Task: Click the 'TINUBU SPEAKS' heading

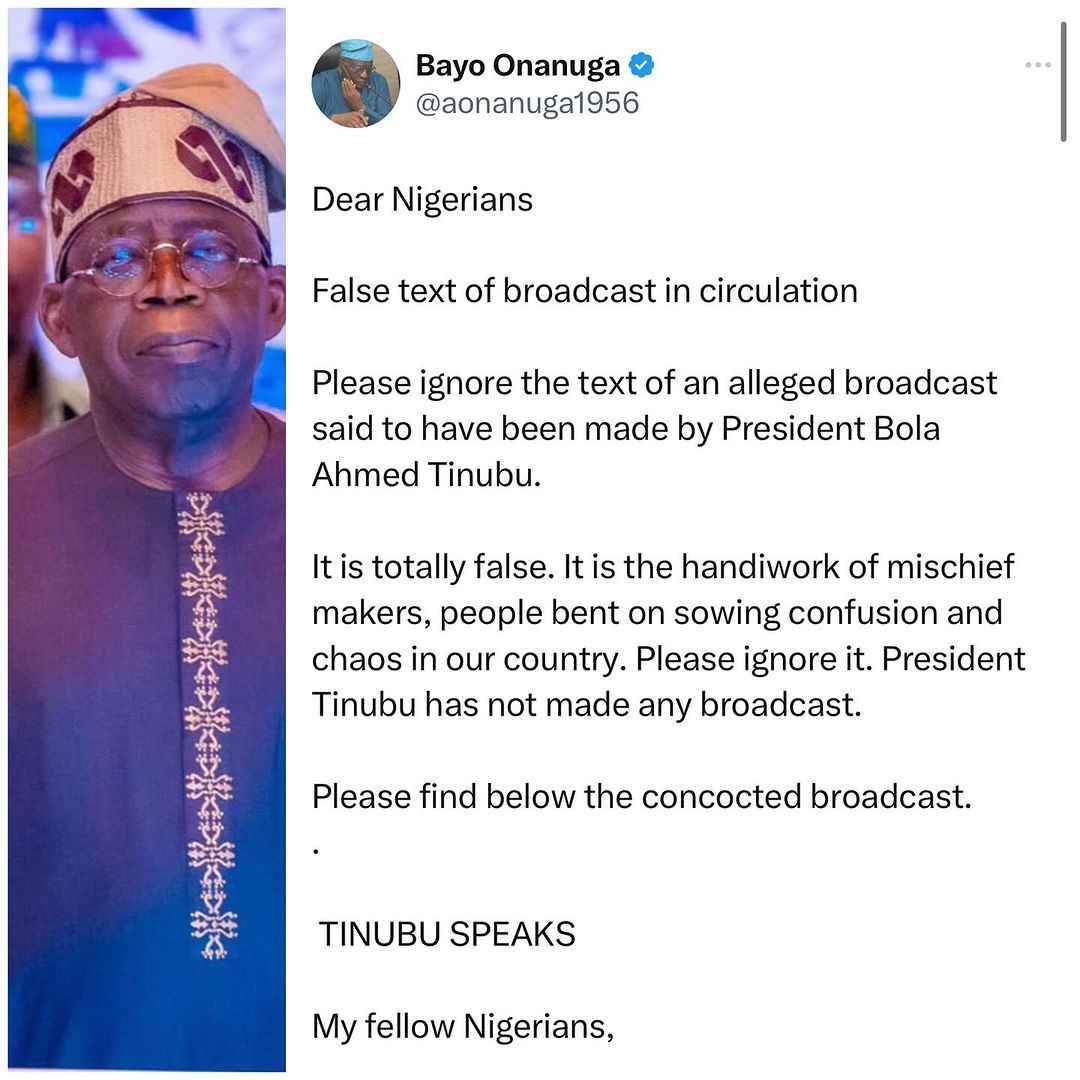Action: coord(447,935)
